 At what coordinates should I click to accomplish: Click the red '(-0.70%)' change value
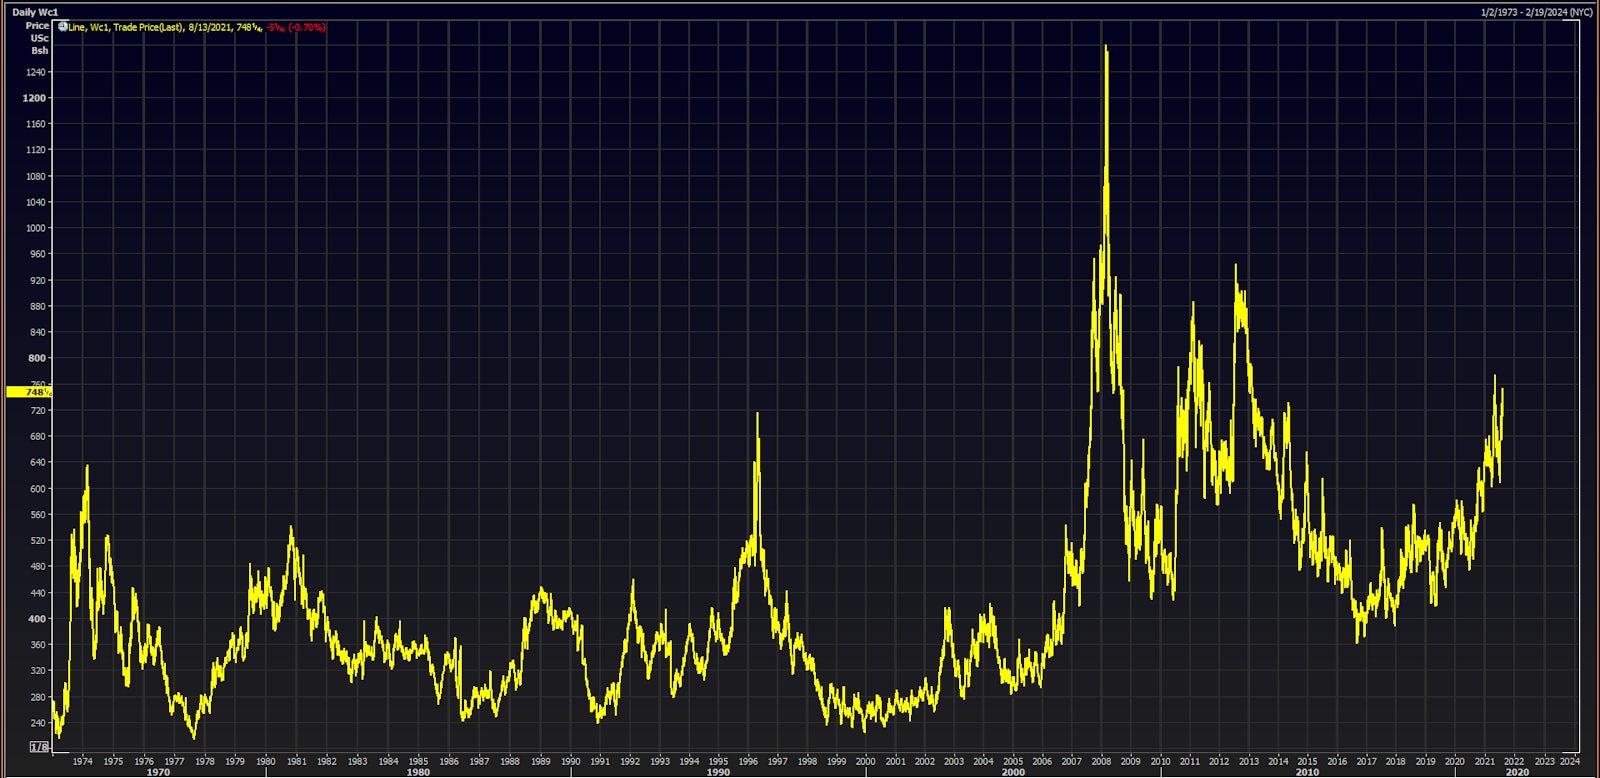[307, 27]
